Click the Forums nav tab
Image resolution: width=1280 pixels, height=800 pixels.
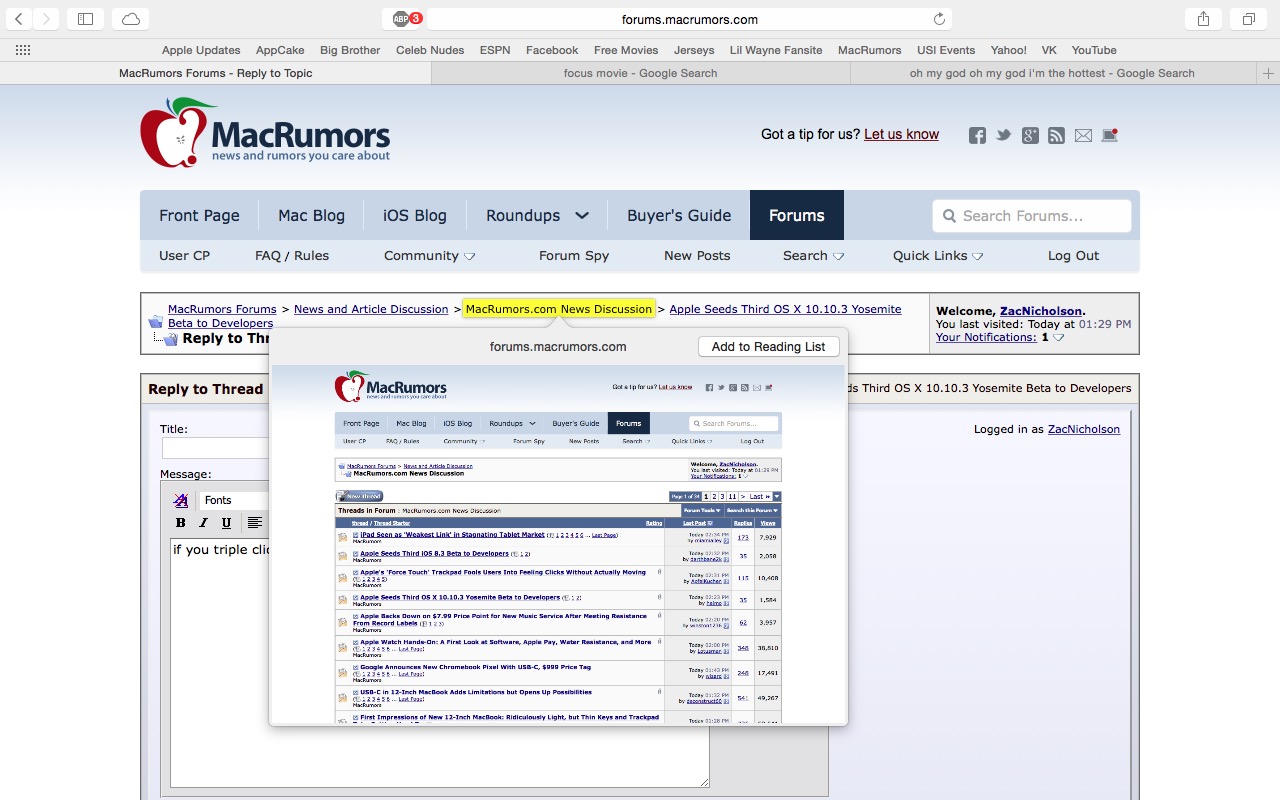click(x=797, y=215)
